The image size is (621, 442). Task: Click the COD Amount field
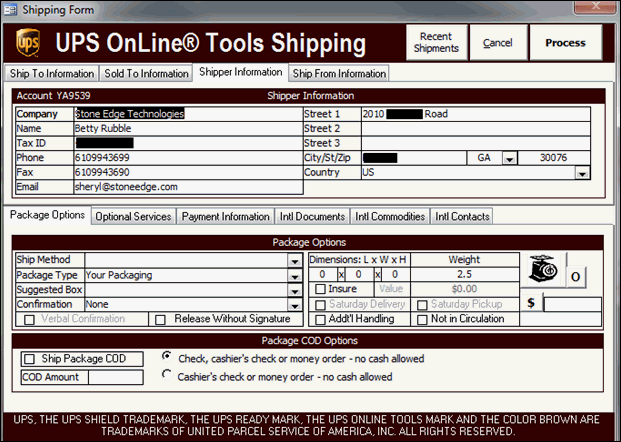116,377
